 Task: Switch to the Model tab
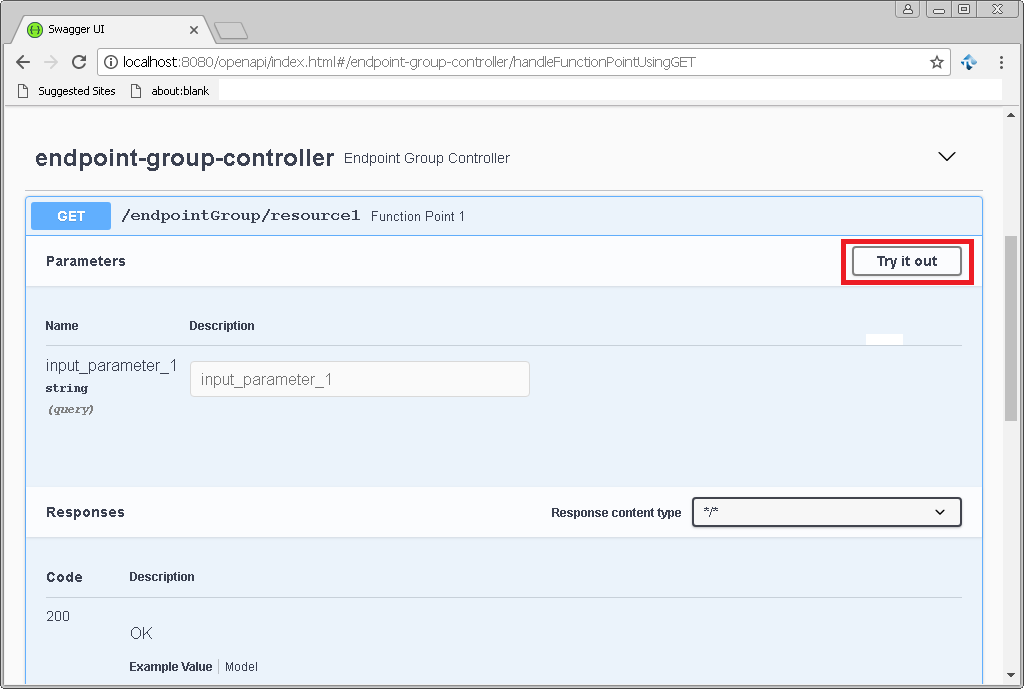242,667
